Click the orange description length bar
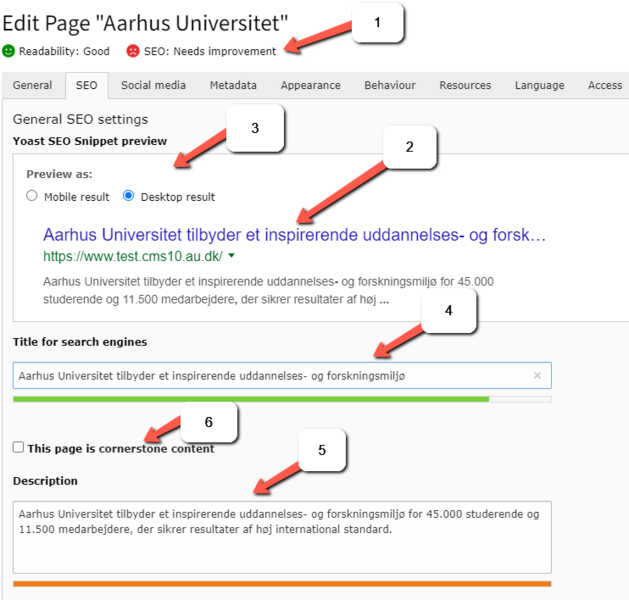The height and width of the screenshot is (600, 629). pos(282,584)
